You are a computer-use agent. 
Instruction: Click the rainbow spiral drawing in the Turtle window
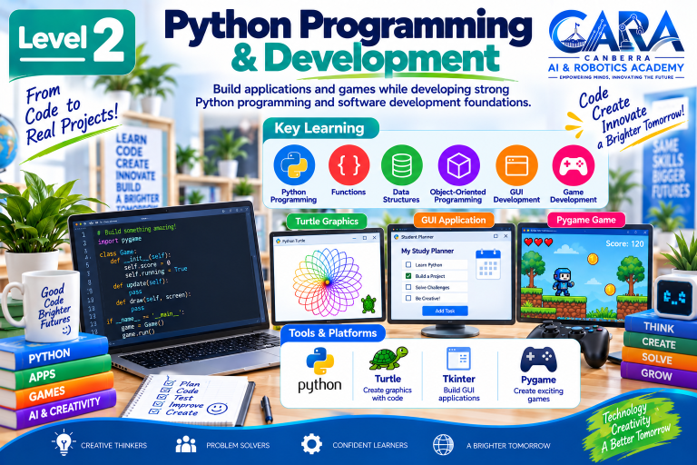[x=327, y=283]
